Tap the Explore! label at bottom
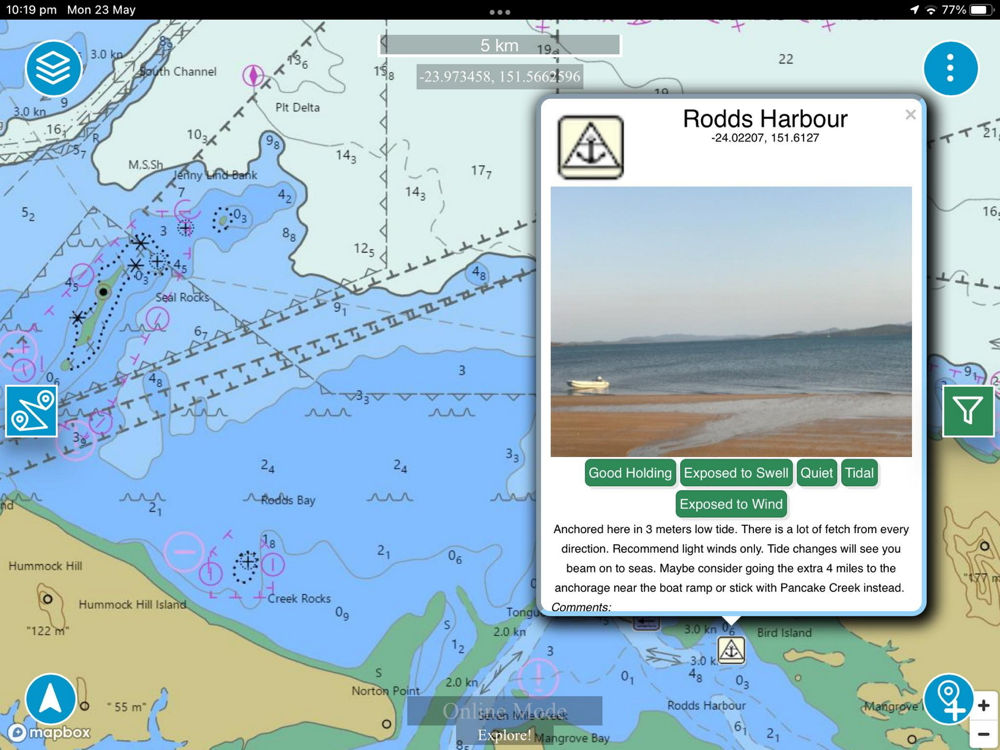The image size is (1000, 750). [504, 735]
